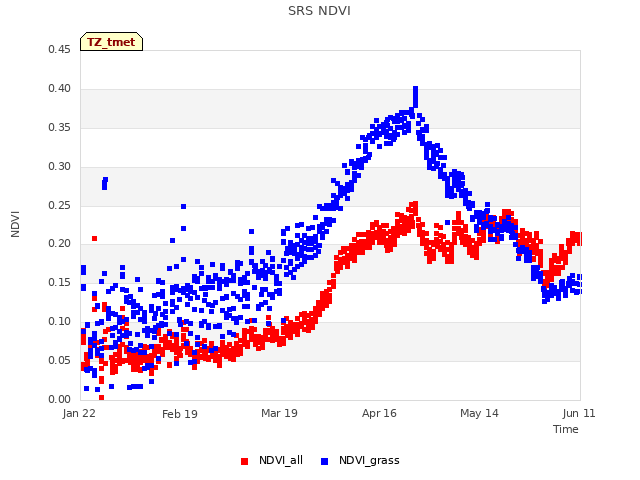Click the 0.00 y-axis tick label
The width and height of the screenshot is (640, 480).
click(59, 399)
